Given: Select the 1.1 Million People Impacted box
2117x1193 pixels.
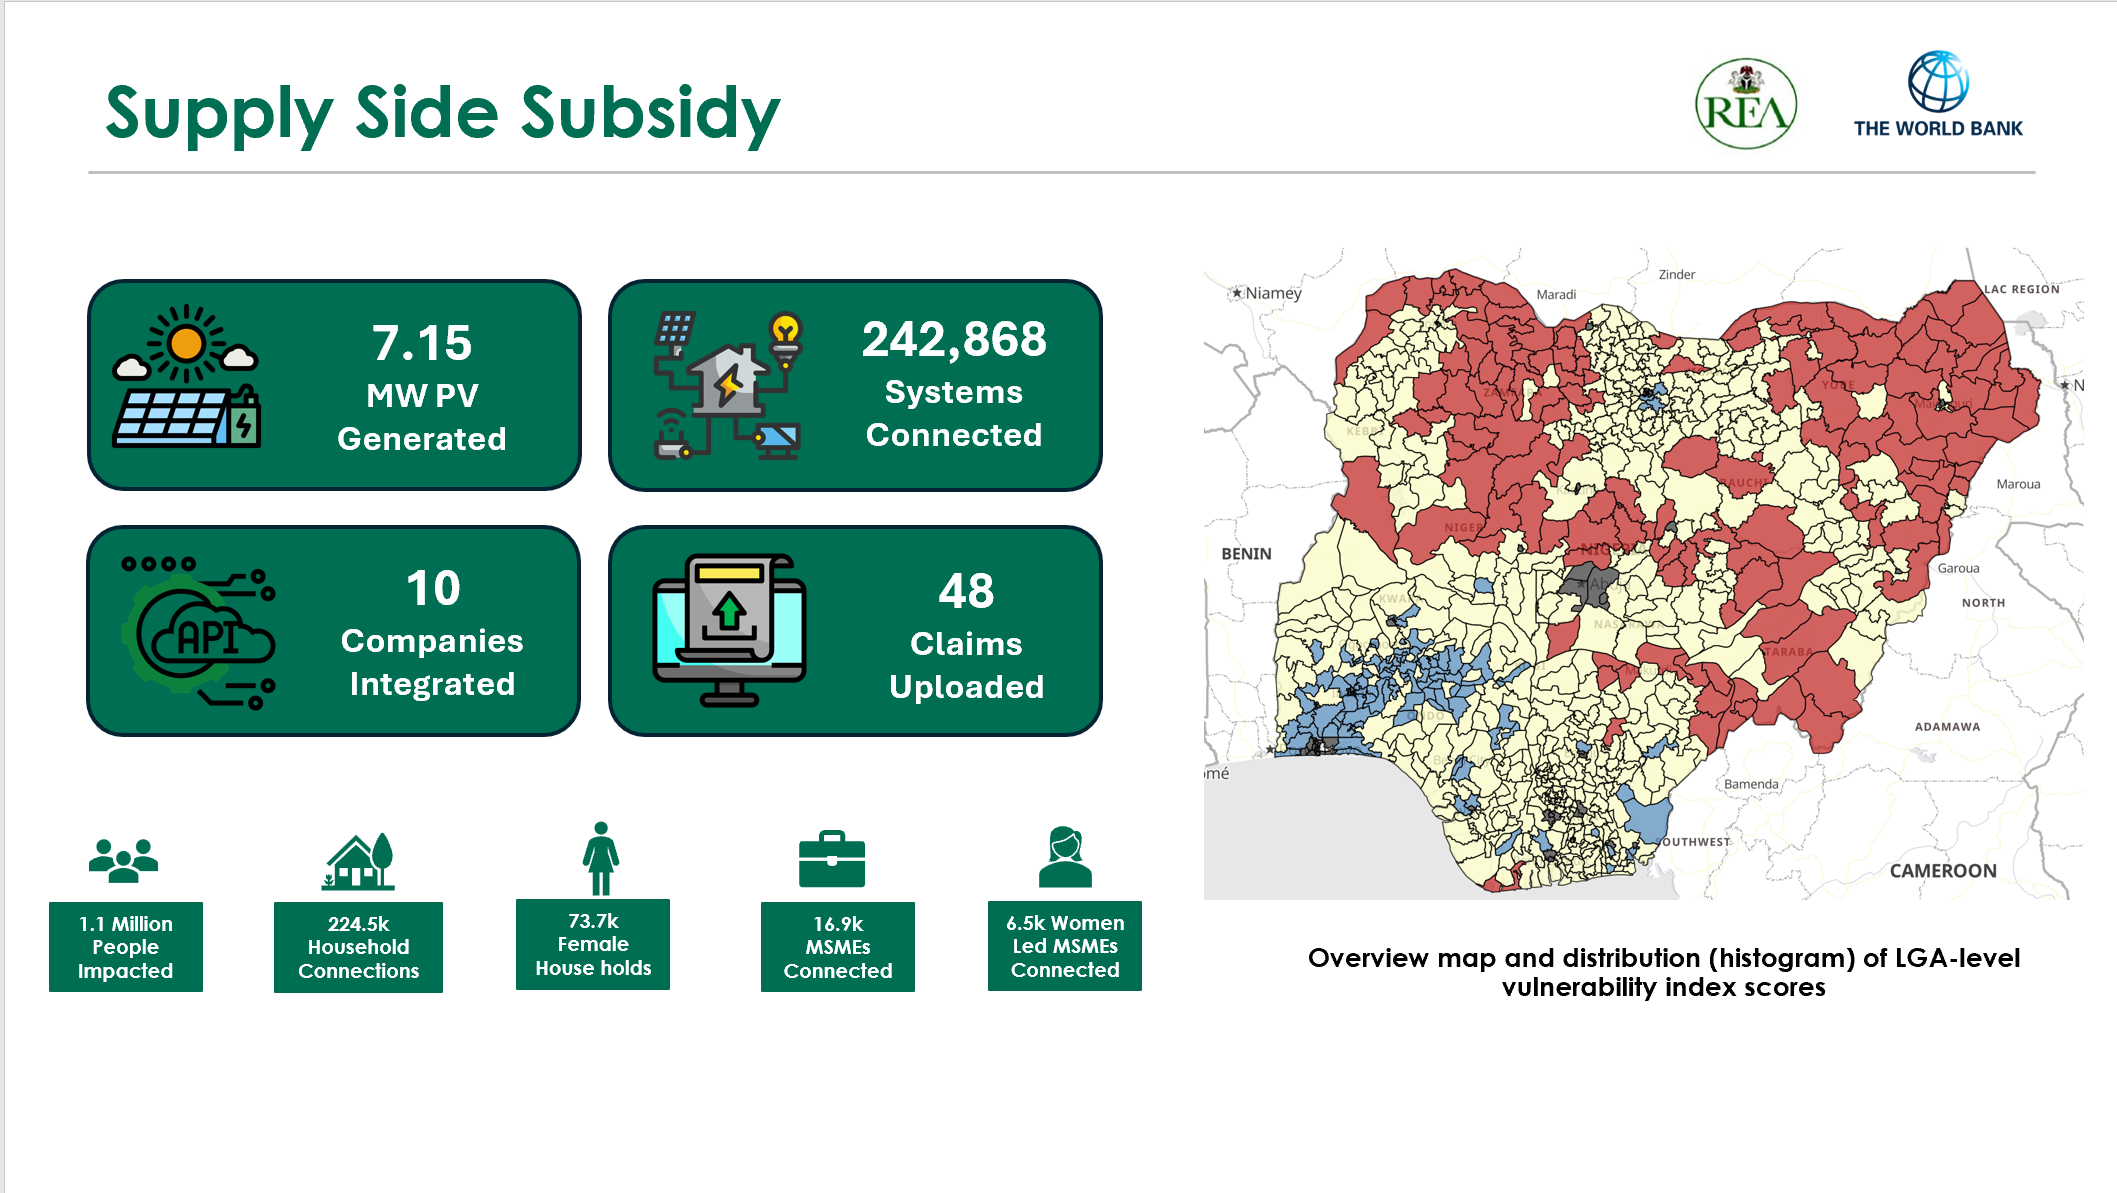Looking at the screenshot, I should [126, 947].
